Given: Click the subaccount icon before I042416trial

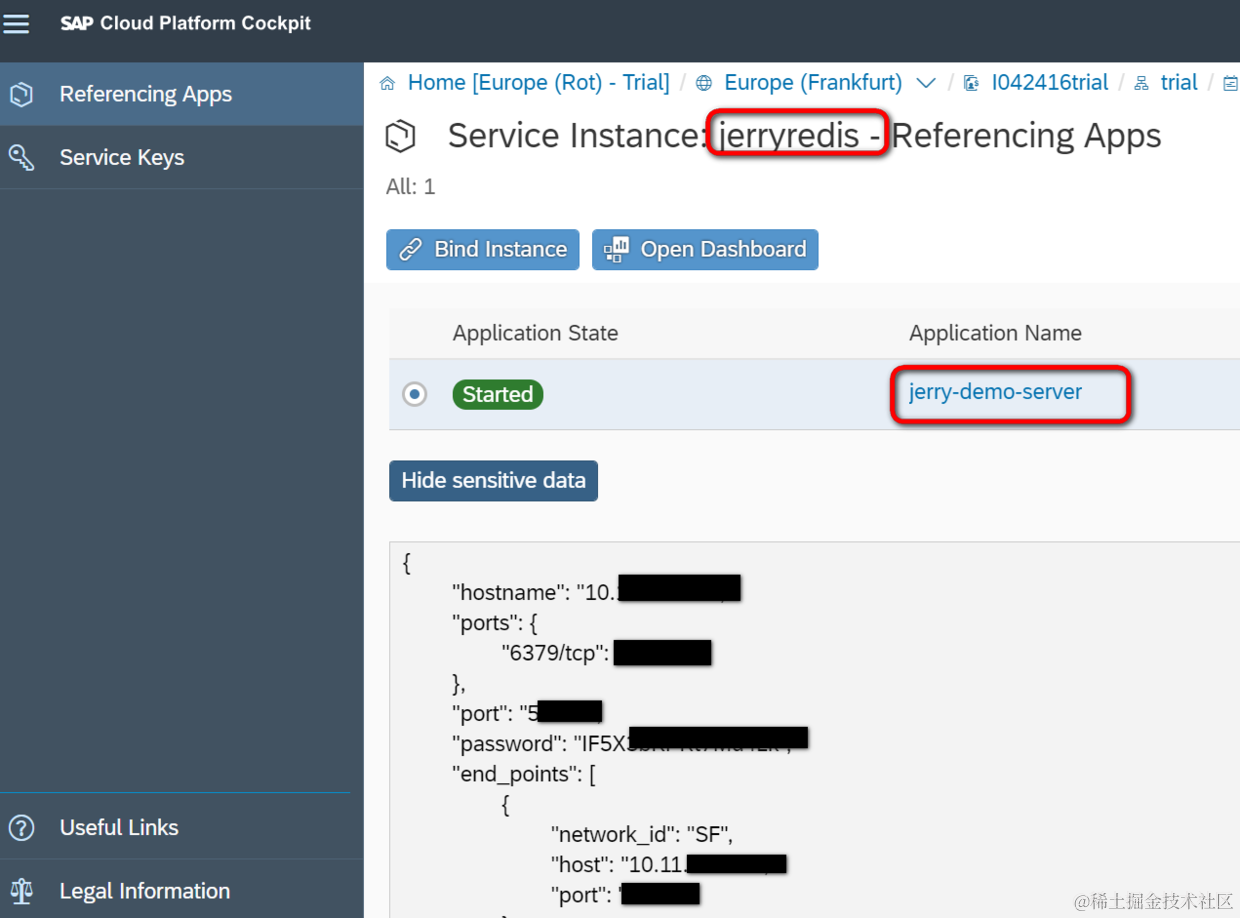Looking at the screenshot, I should [971, 83].
